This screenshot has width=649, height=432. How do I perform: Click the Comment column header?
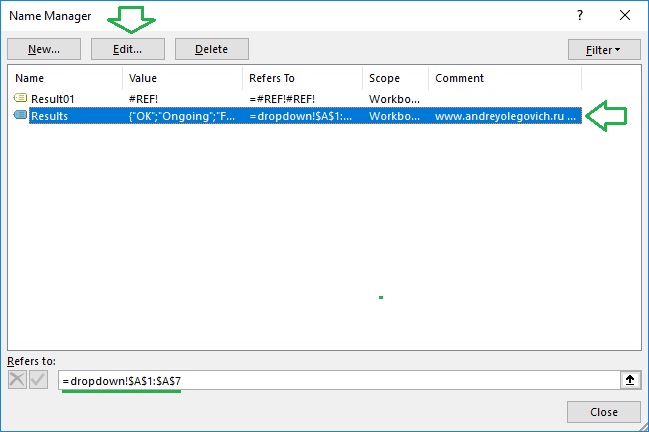(x=505, y=78)
